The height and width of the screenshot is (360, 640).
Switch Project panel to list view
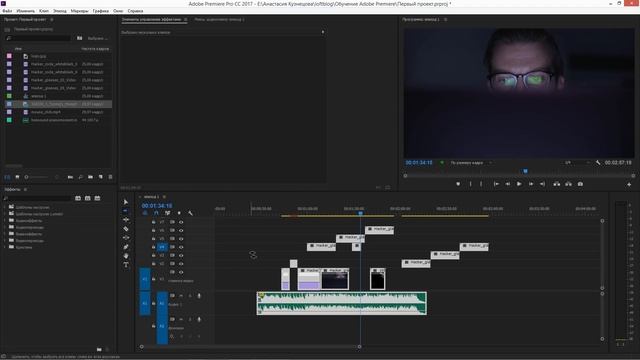point(7,177)
